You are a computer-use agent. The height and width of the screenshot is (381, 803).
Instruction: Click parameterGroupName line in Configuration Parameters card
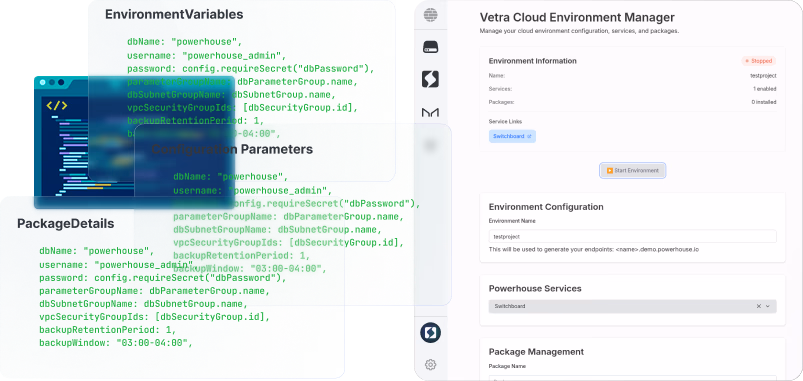(x=288, y=217)
